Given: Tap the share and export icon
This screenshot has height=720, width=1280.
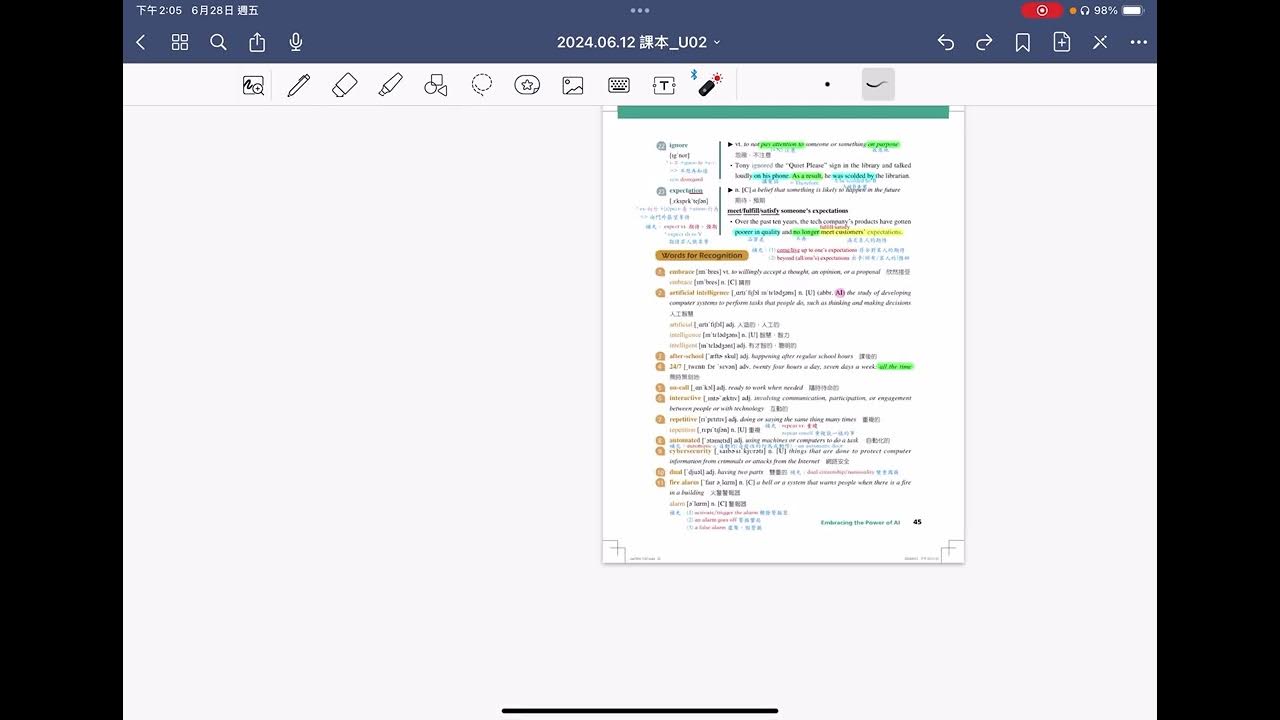Looking at the screenshot, I should [x=257, y=42].
